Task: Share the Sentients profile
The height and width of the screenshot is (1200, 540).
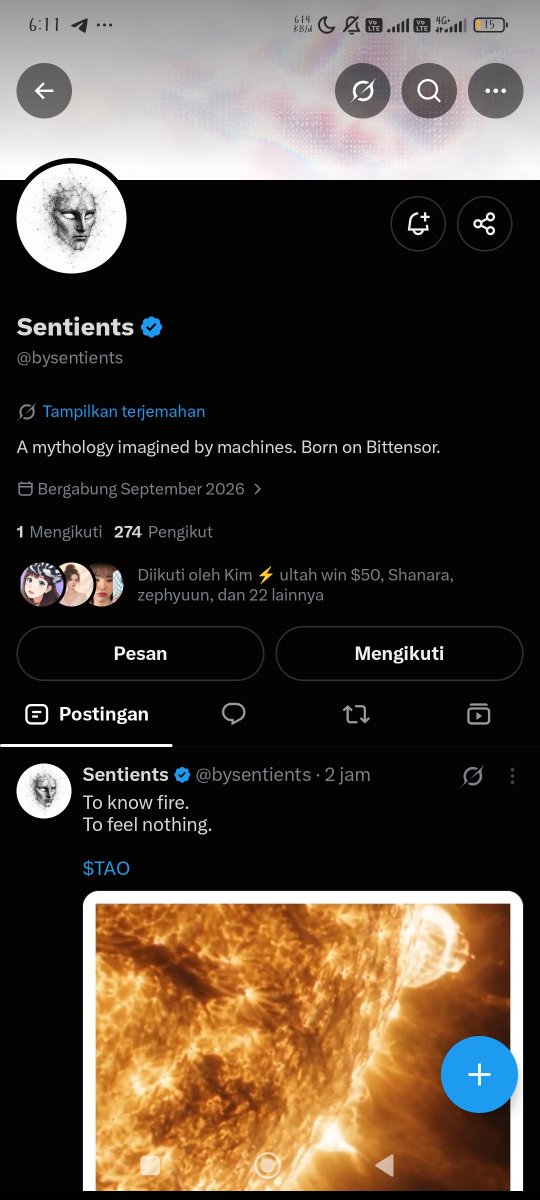Action: [484, 224]
